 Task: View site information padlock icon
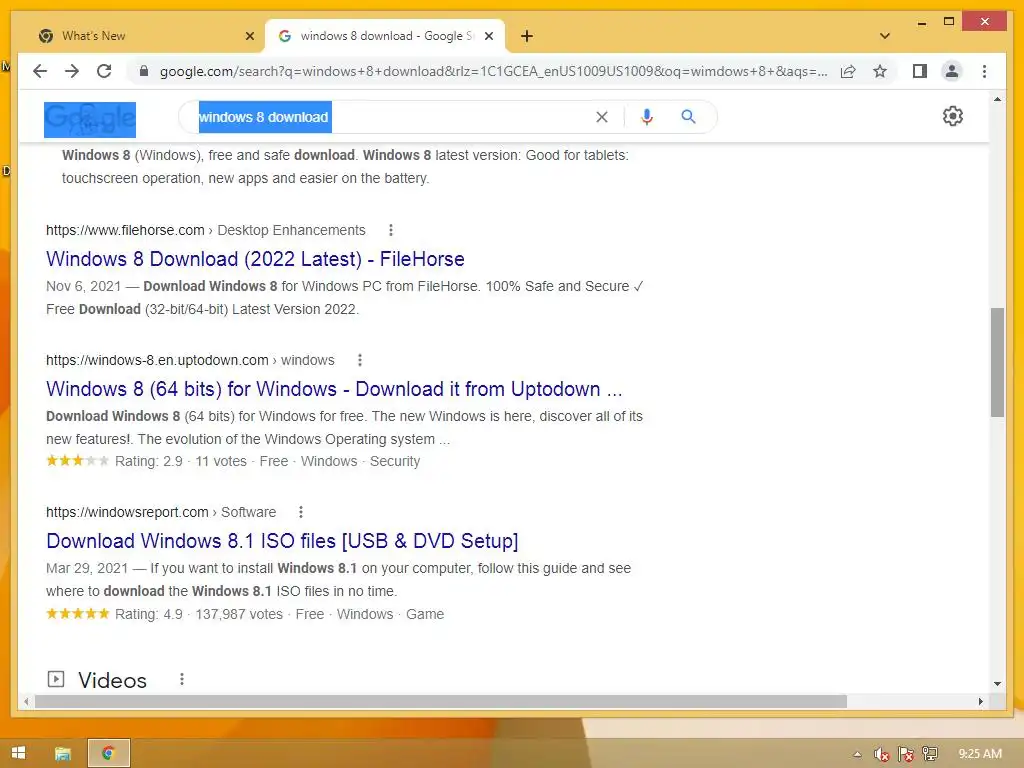tap(144, 71)
